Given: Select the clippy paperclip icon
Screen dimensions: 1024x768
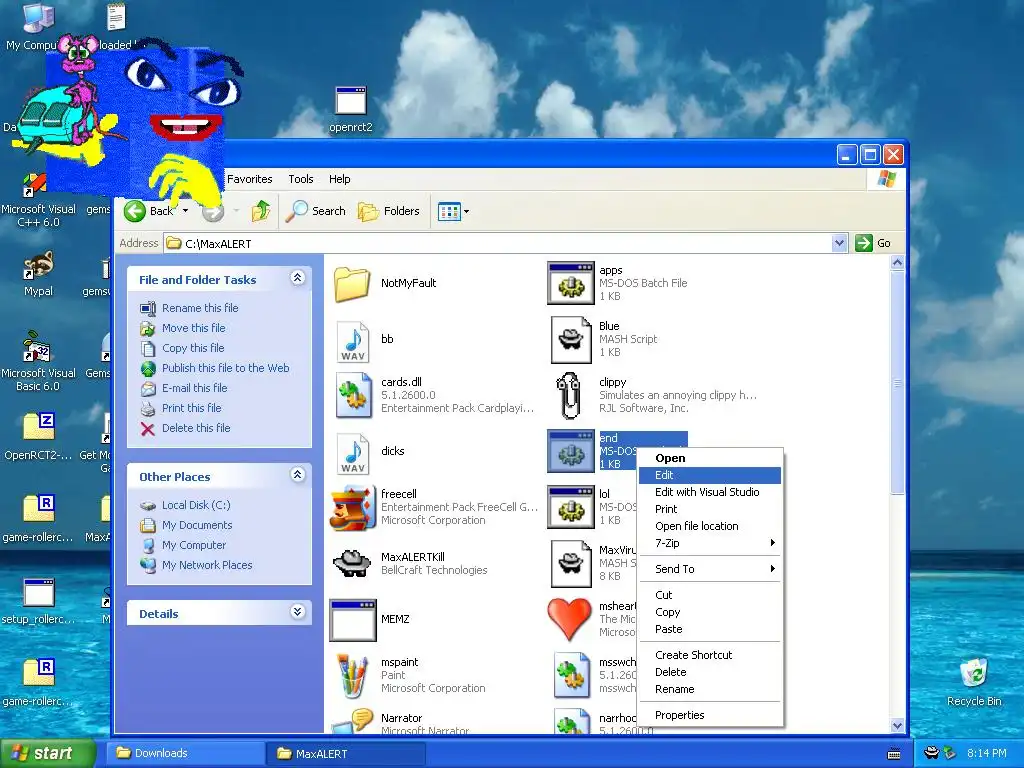Looking at the screenshot, I should (569, 395).
